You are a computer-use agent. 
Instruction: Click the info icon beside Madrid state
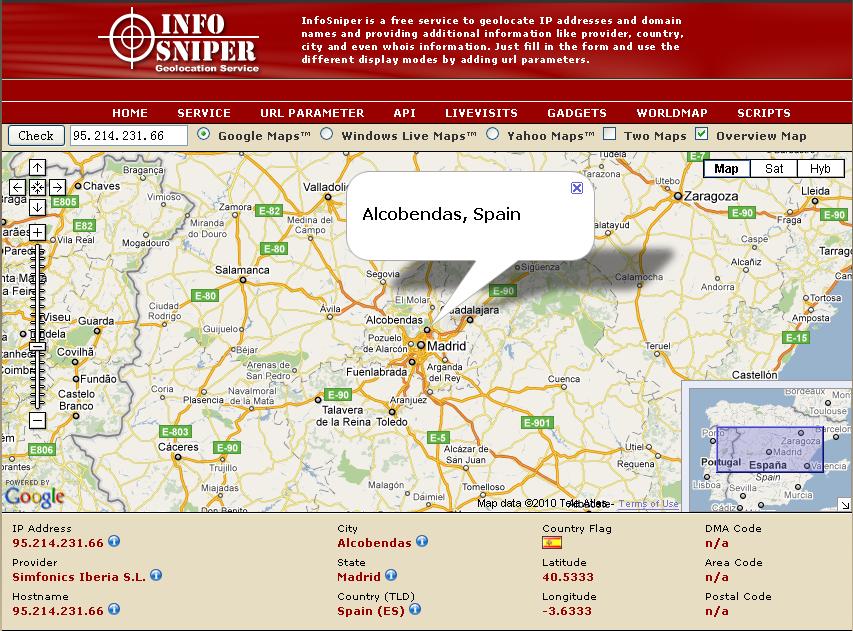point(391,575)
